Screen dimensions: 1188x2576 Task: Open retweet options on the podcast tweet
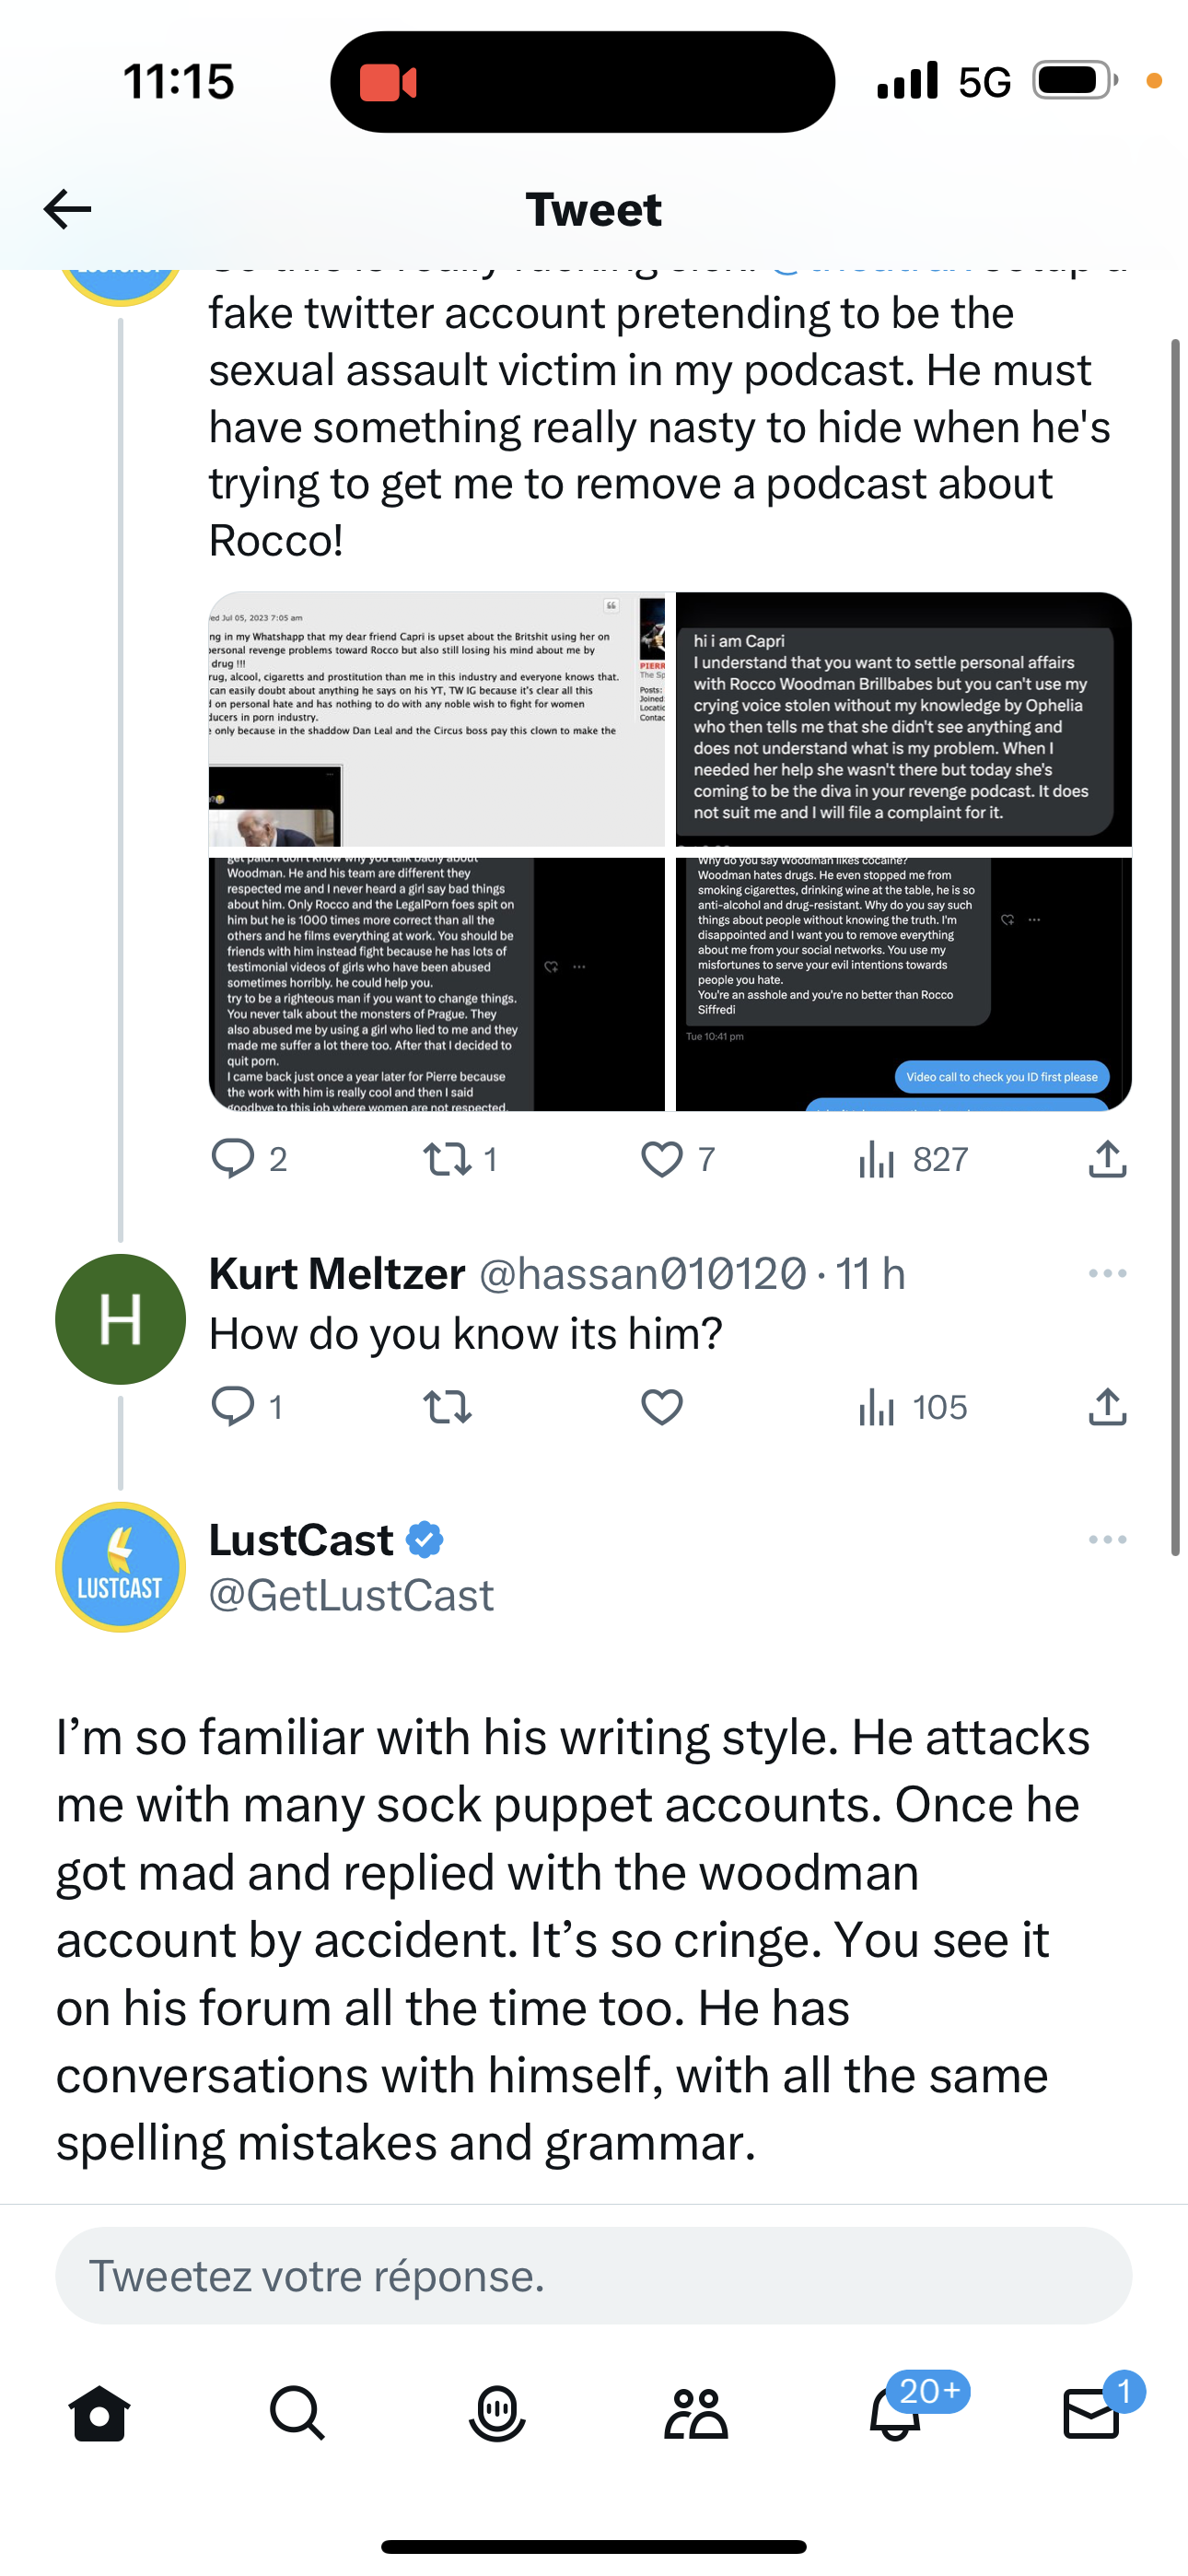tap(447, 1159)
